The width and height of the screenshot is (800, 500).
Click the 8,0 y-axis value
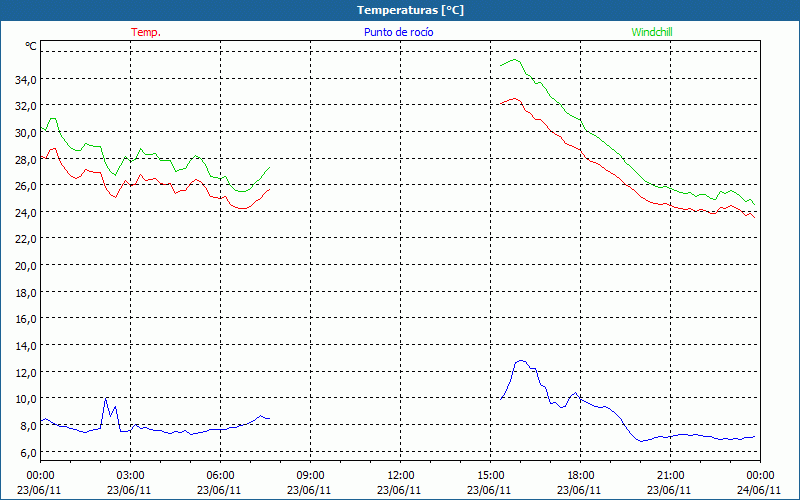click(x=28, y=425)
